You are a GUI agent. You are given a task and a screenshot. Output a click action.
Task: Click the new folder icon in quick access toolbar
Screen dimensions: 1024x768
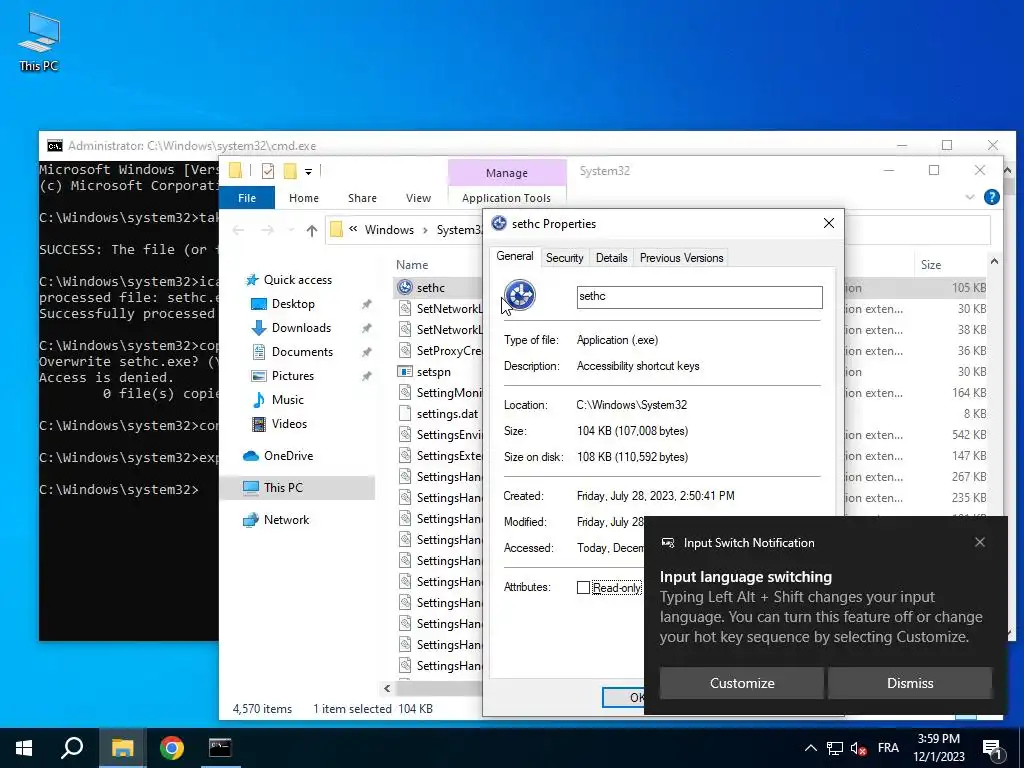pos(290,171)
